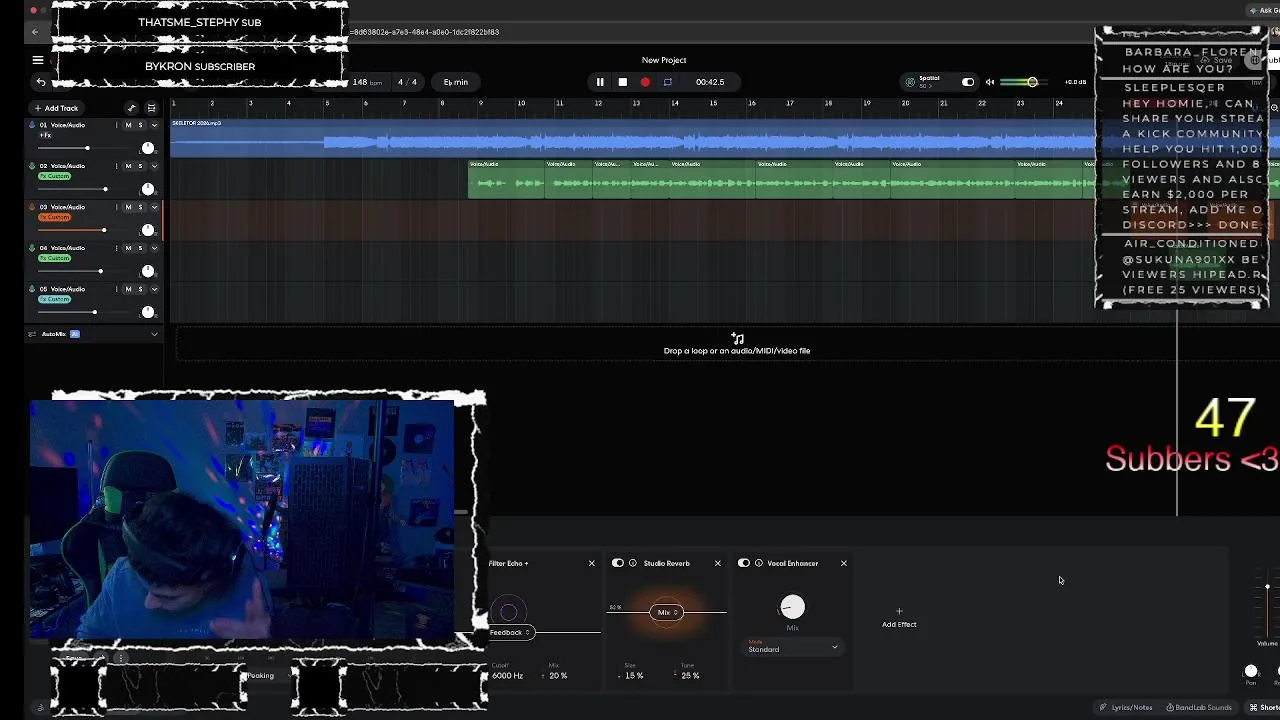
Task: Select the track 01 microphone icon
Action: coord(32,125)
